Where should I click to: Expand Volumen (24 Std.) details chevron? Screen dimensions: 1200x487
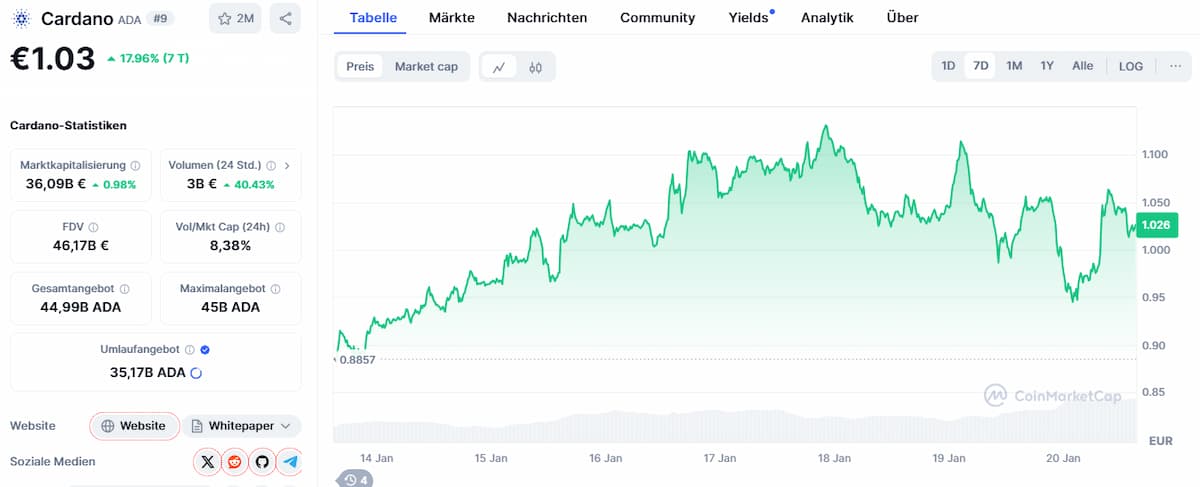288,166
